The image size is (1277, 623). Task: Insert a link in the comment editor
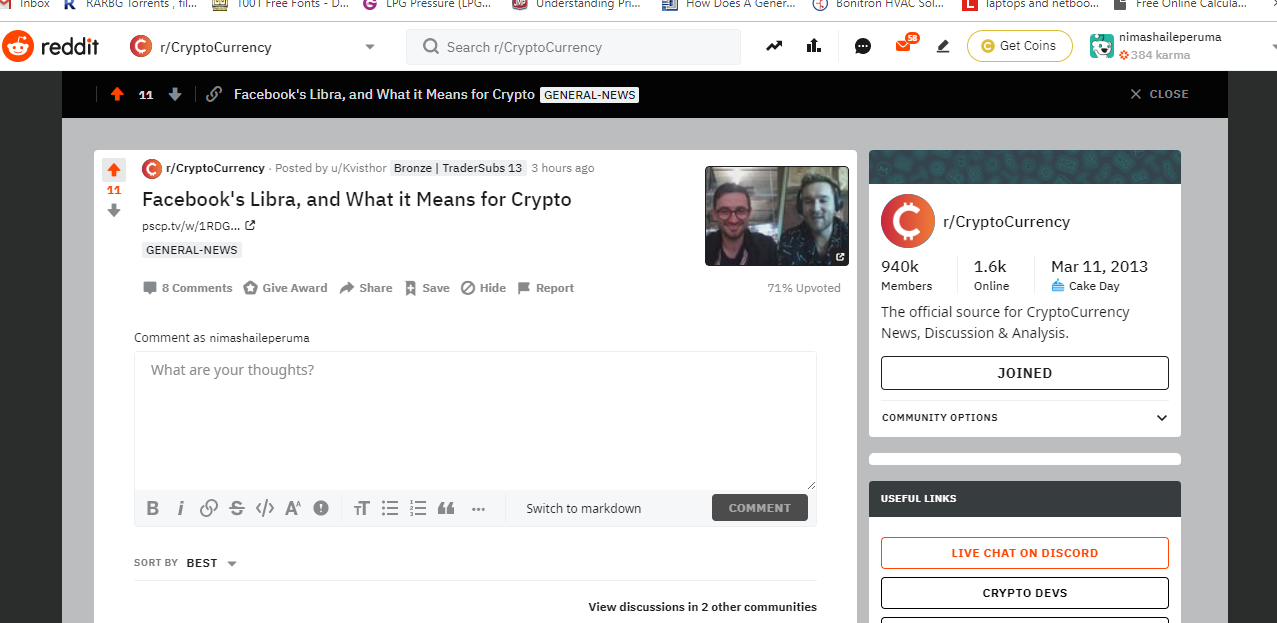point(209,508)
